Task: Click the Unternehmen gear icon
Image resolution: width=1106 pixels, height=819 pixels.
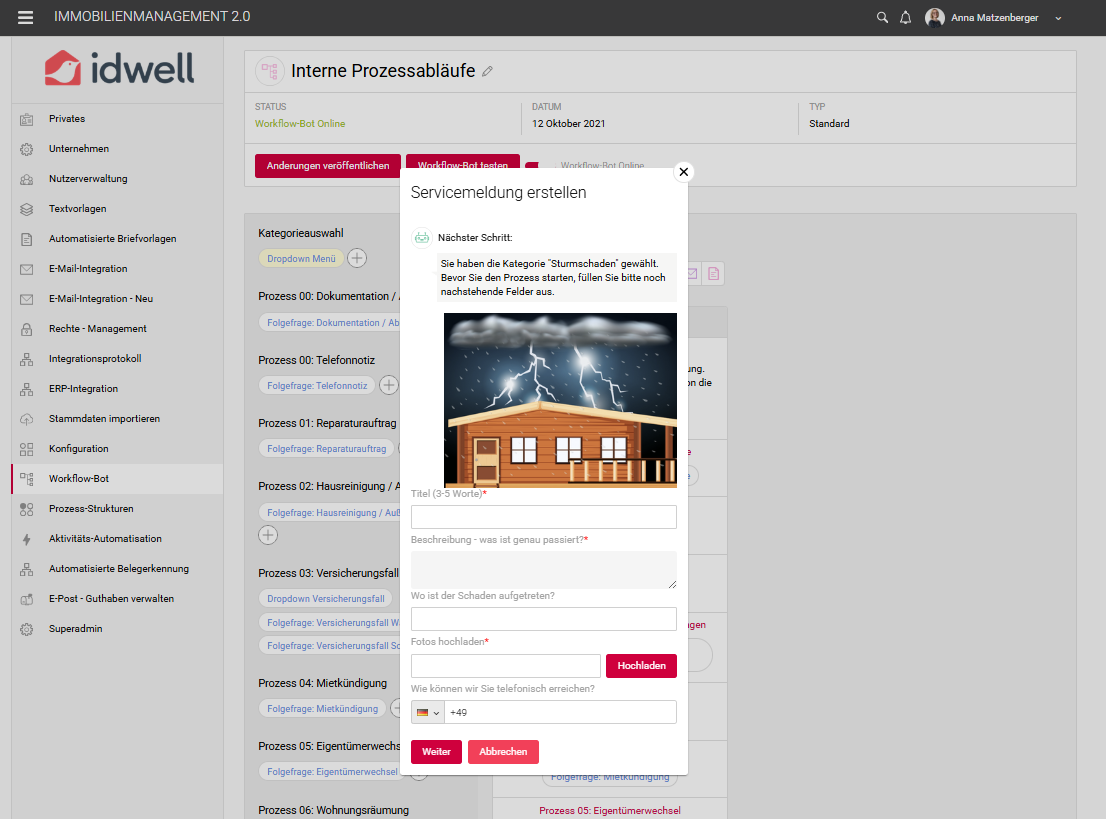Action: click(x=27, y=150)
